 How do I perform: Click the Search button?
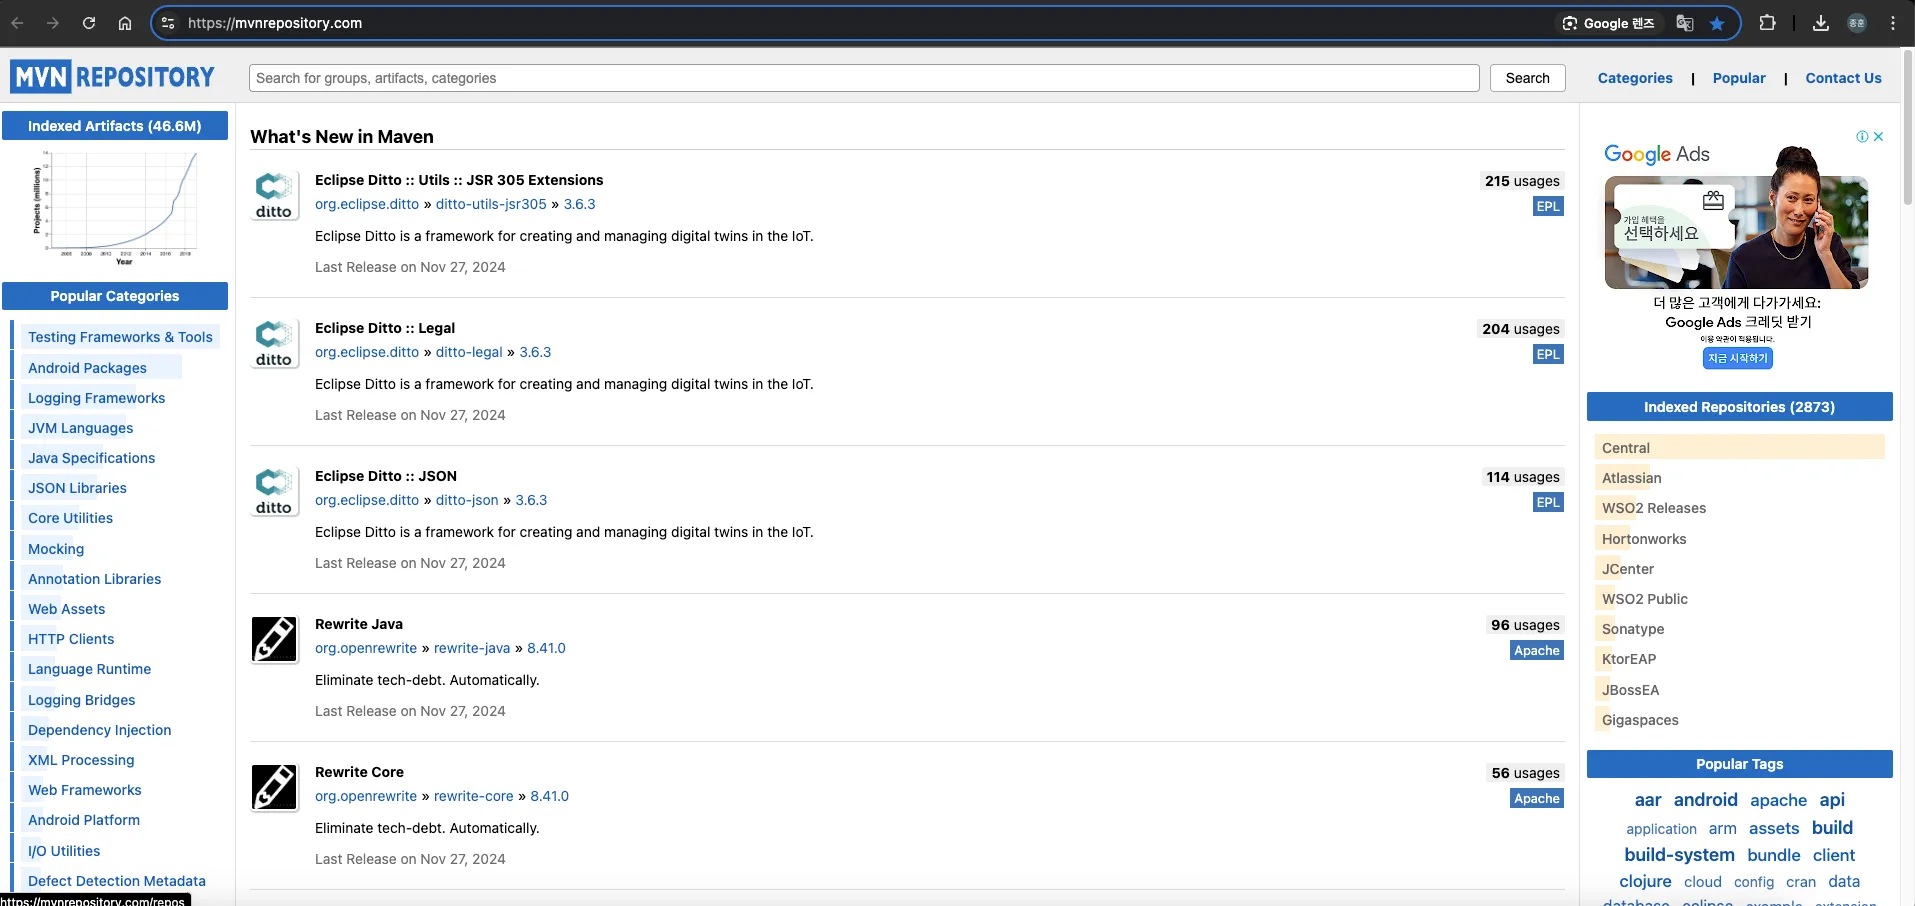pyautogui.click(x=1527, y=78)
